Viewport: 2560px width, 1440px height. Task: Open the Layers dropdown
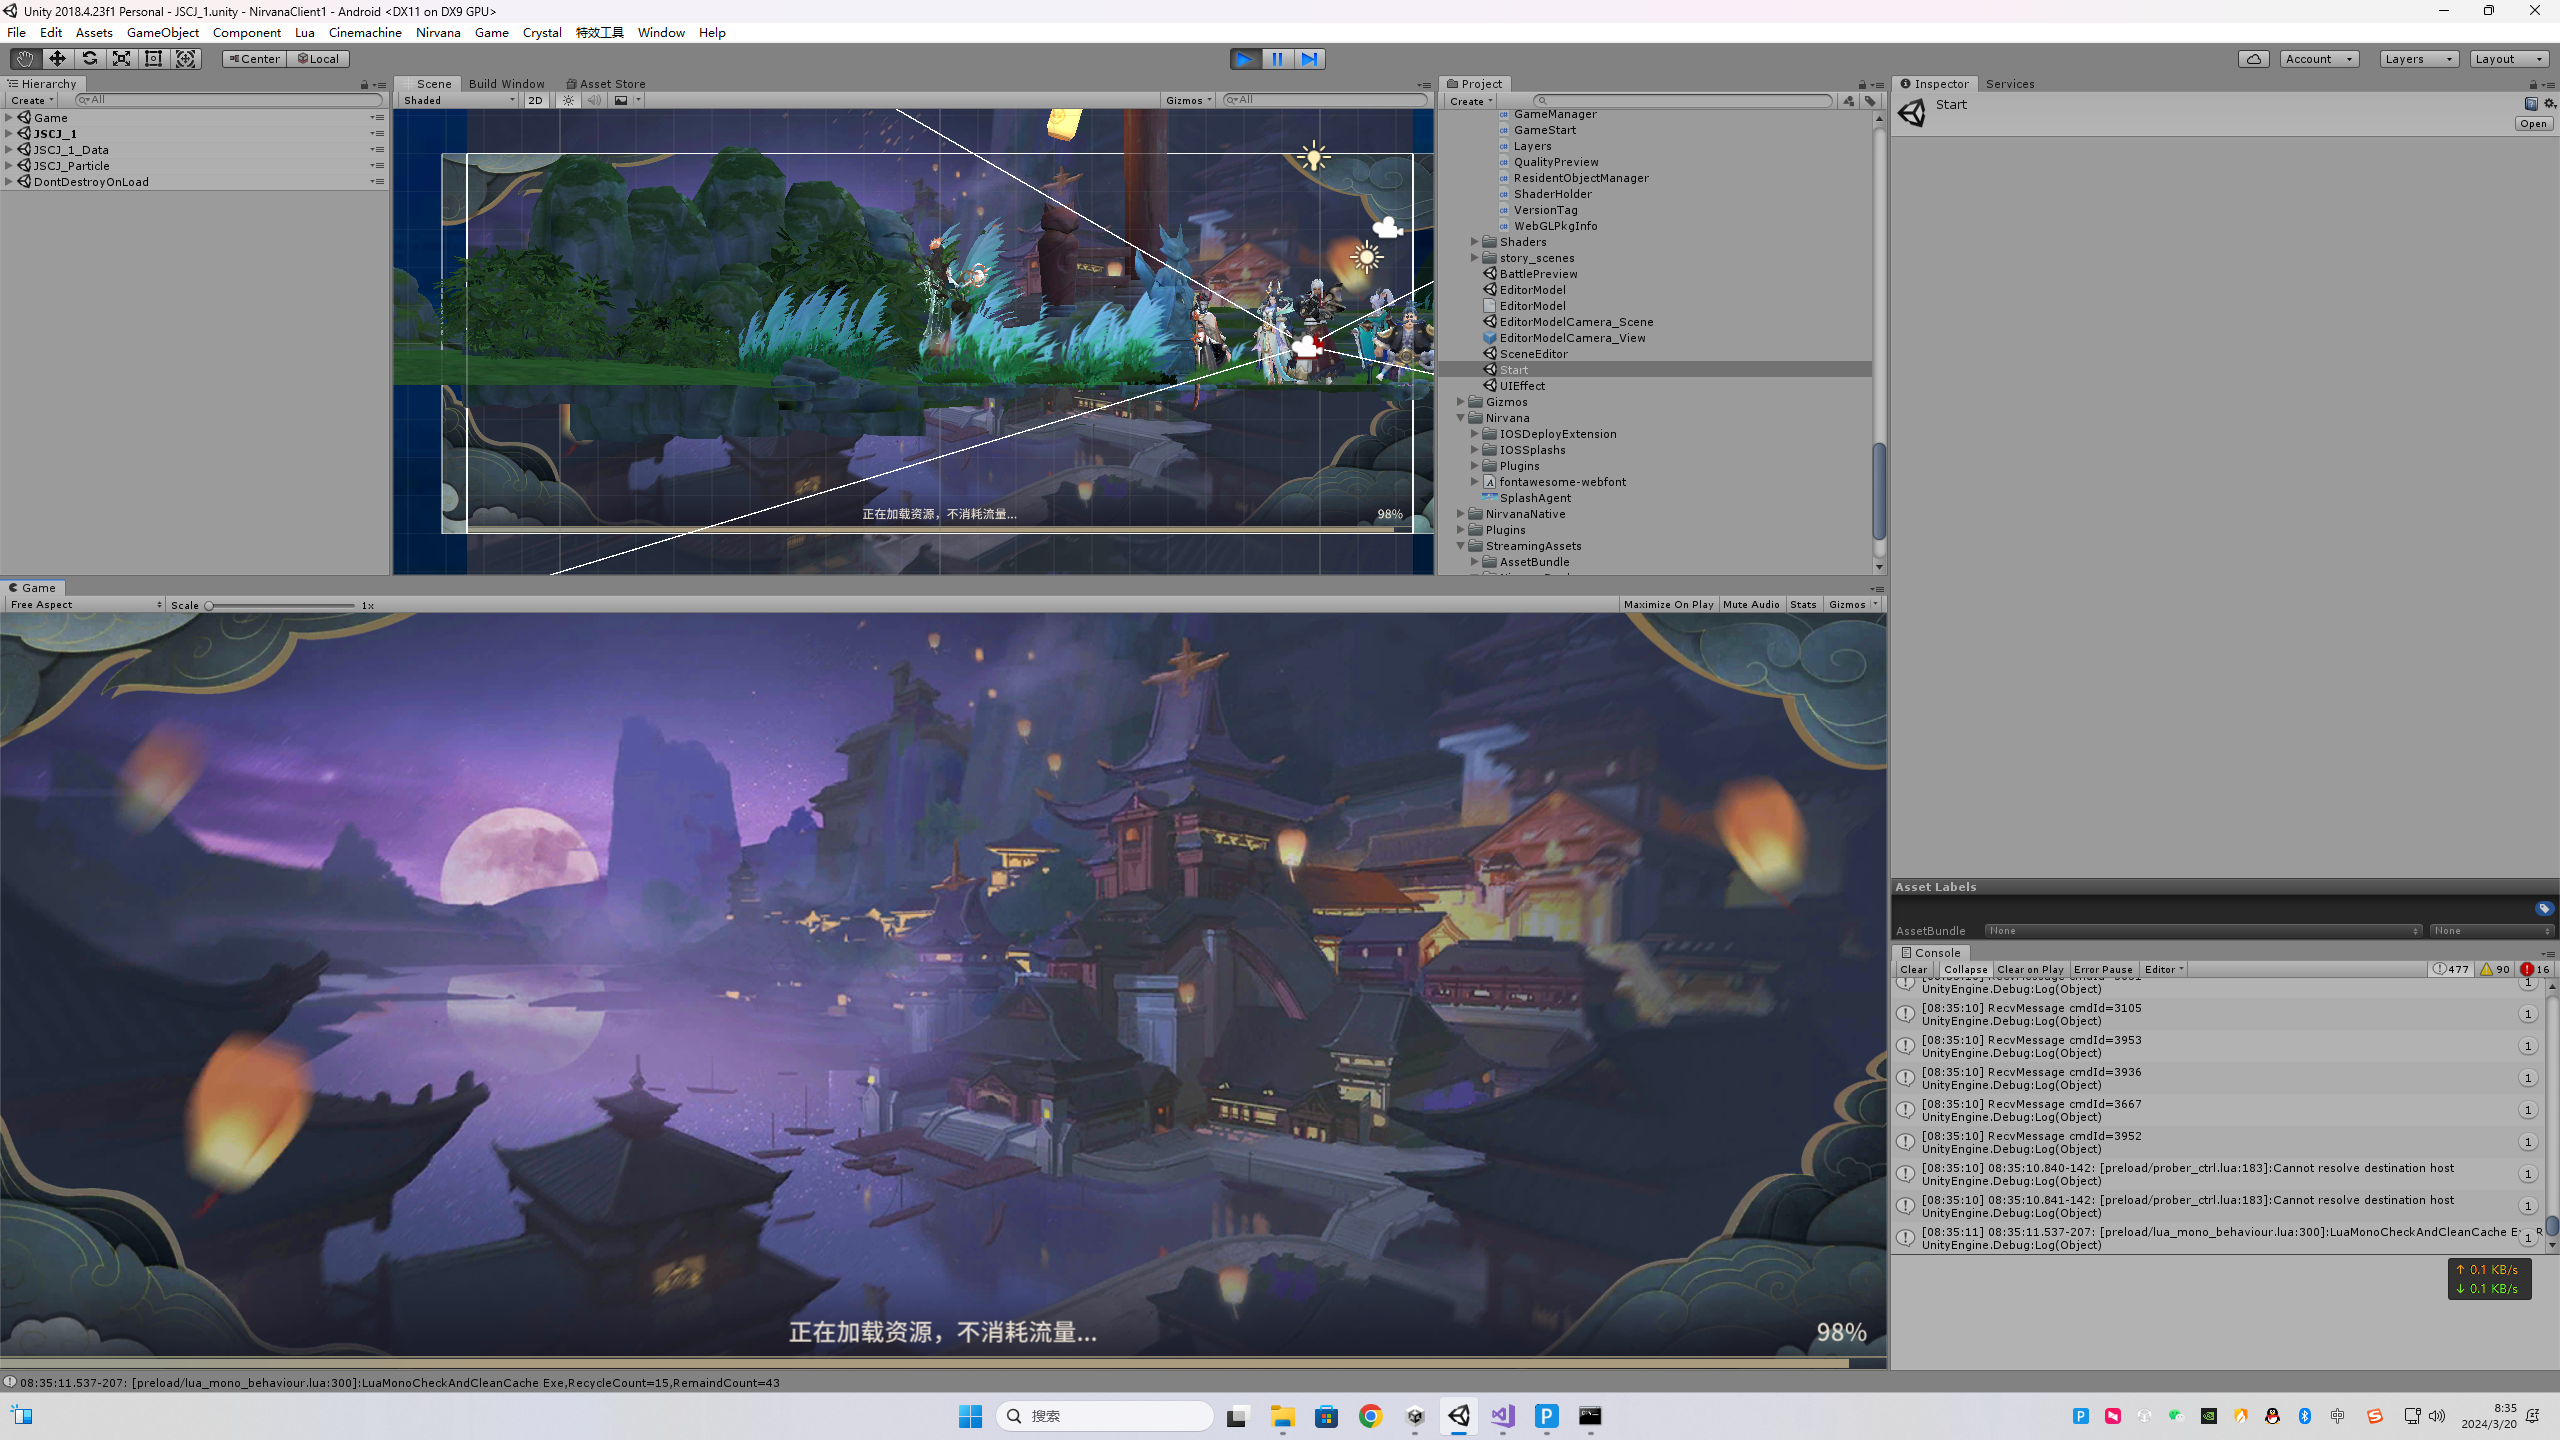click(x=2417, y=59)
